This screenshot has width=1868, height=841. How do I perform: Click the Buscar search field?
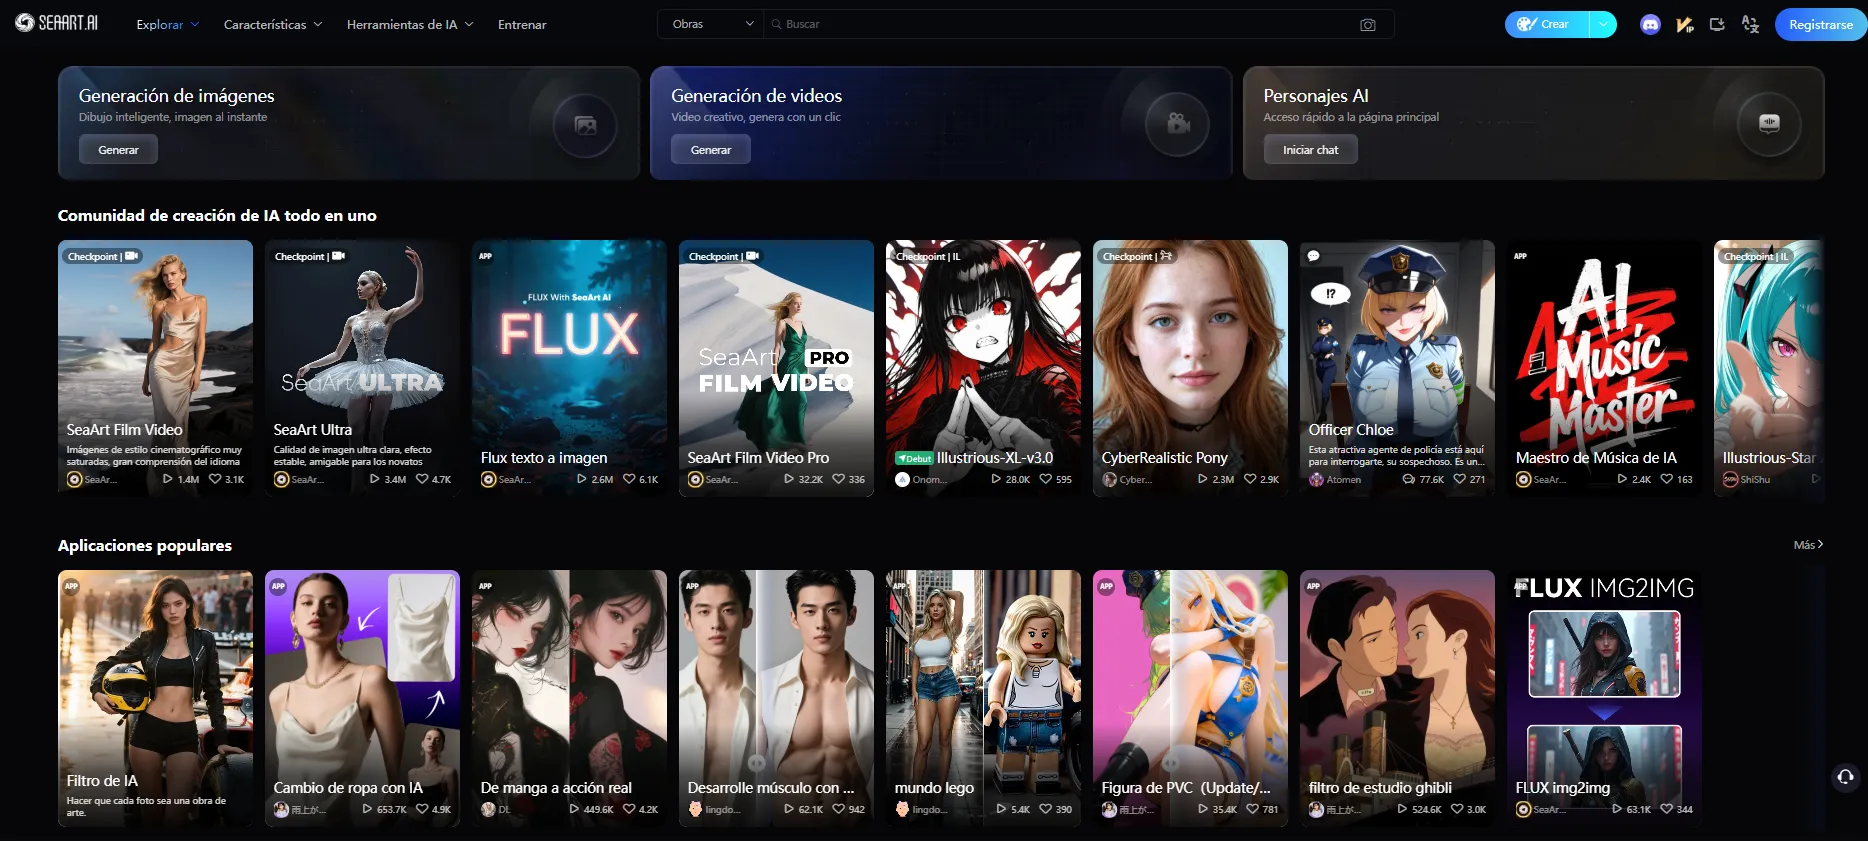pyautogui.click(x=1060, y=24)
